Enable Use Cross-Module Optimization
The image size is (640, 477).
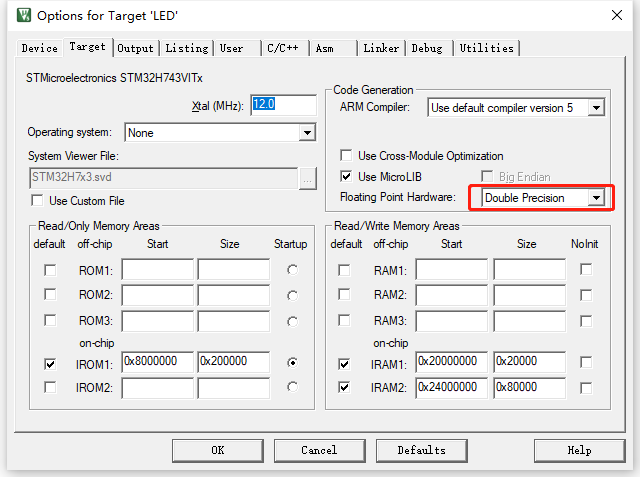346,155
